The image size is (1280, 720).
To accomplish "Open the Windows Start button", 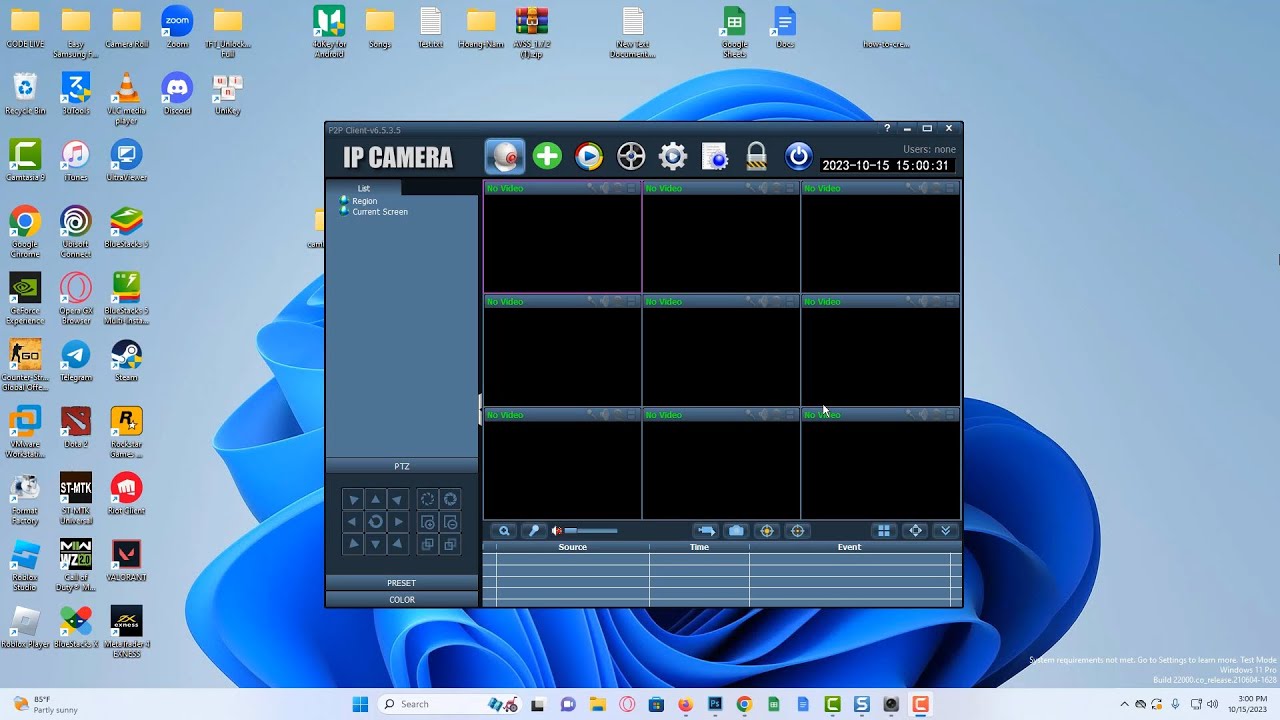I will point(360,704).
